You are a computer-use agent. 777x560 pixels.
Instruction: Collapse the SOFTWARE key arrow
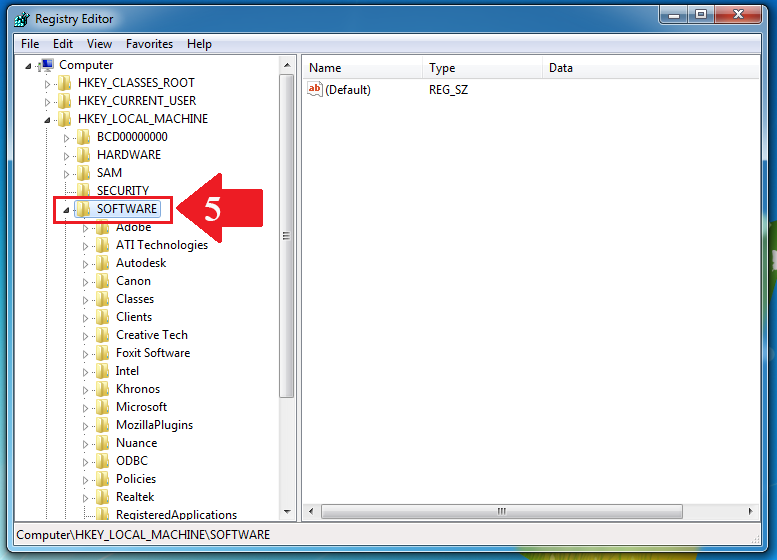(x=66, y=210)
